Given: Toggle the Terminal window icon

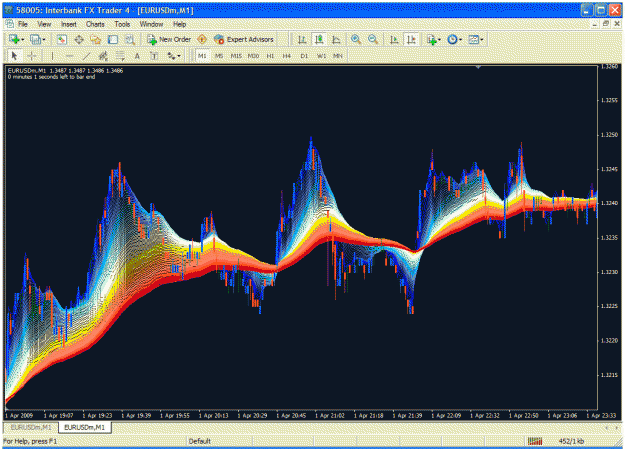Looking at the screenshot, I should (113, 39).
